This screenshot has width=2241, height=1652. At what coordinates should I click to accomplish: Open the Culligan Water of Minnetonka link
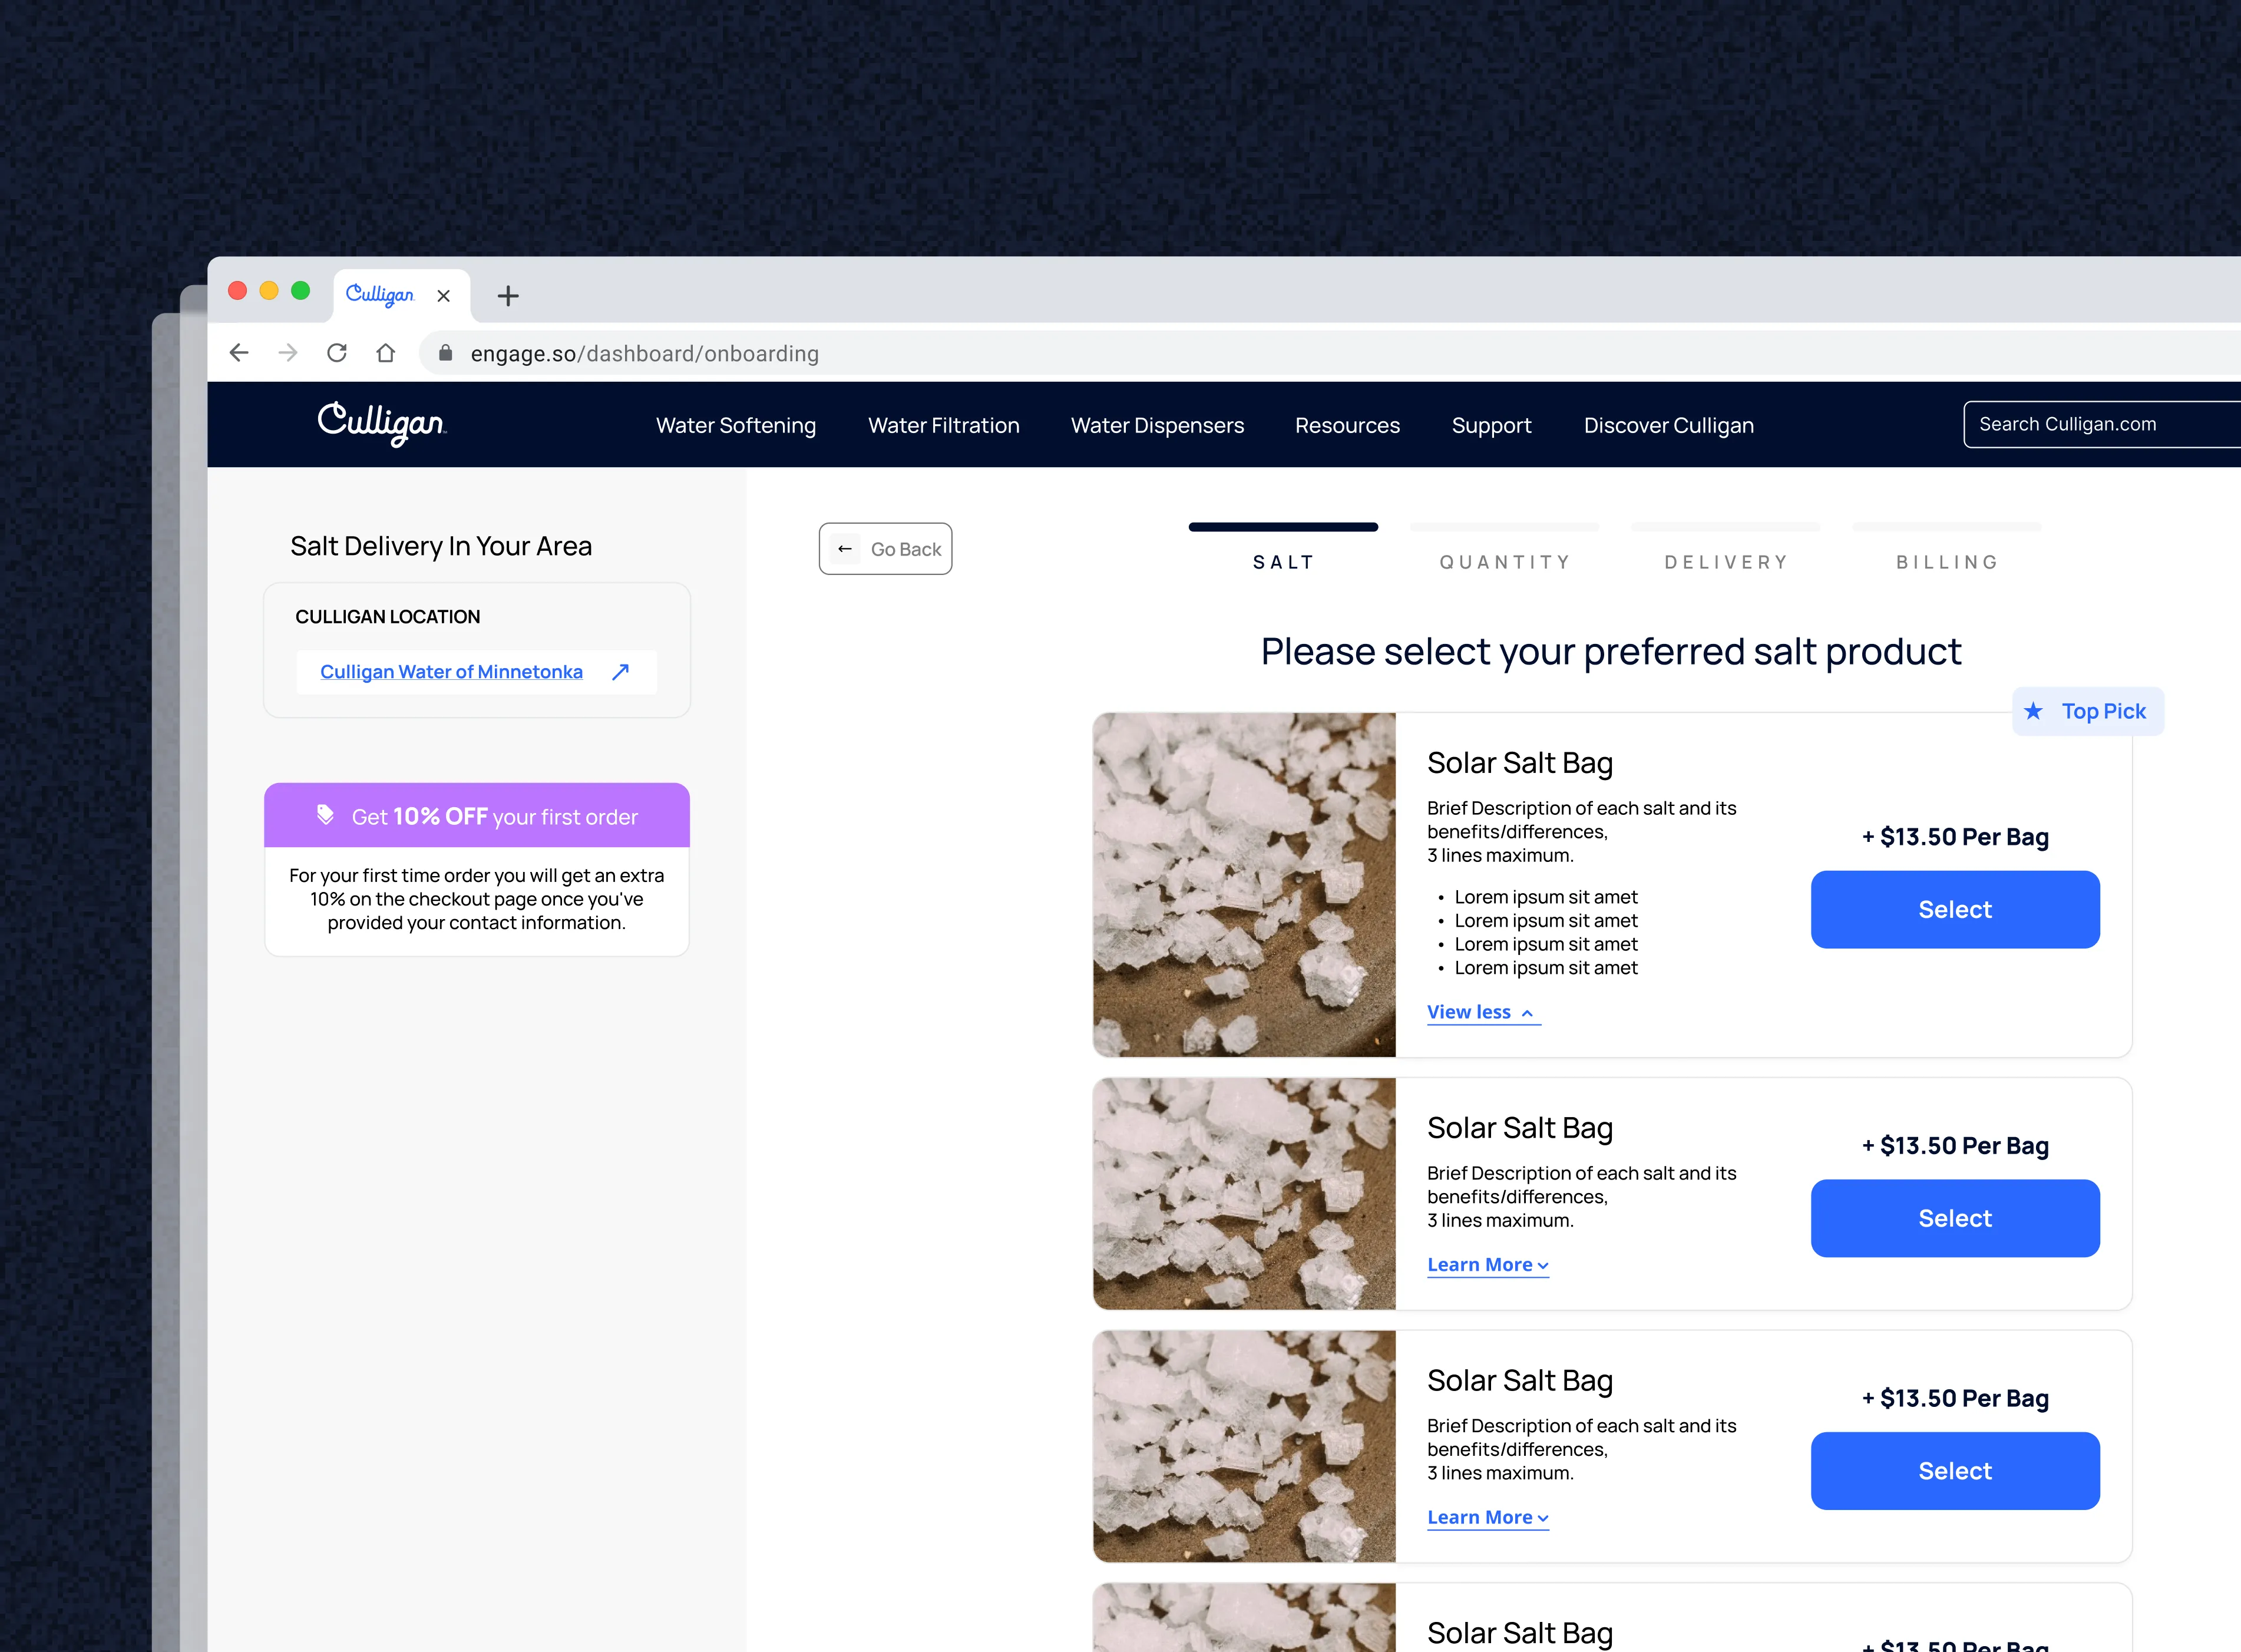coord(451,672)
